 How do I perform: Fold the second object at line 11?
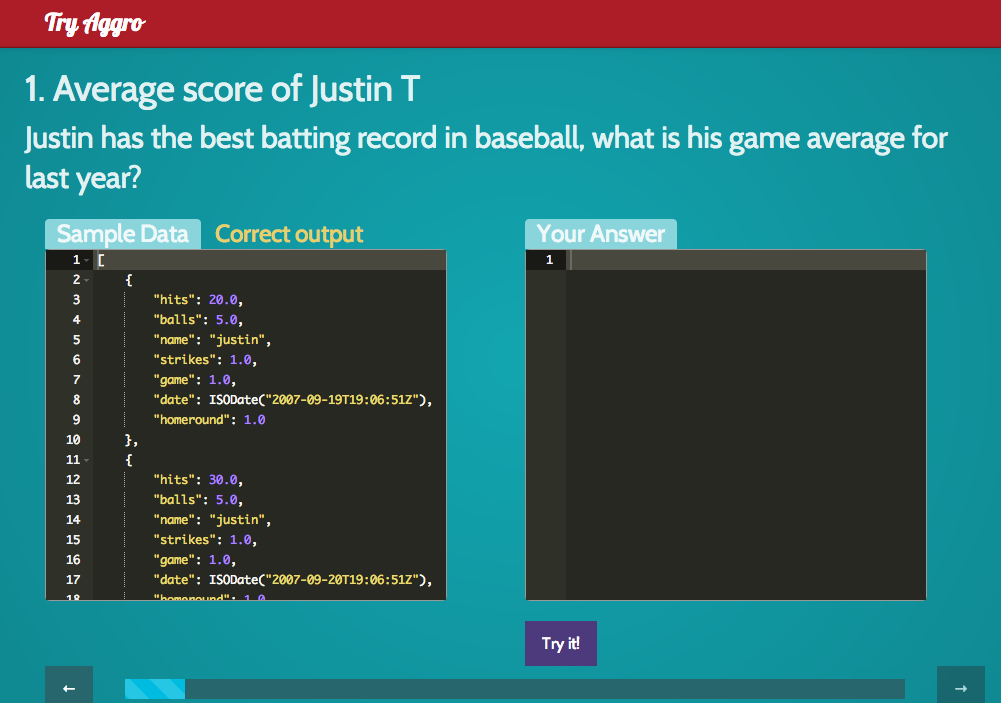(x=87, y=460)
